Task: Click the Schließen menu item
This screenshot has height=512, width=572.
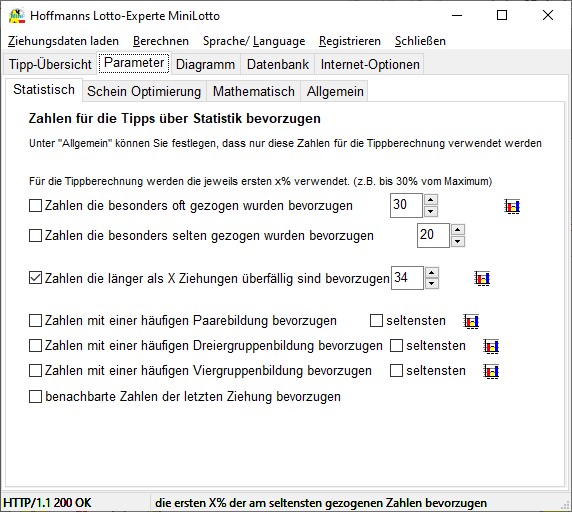Action: [x=420, y=41]
